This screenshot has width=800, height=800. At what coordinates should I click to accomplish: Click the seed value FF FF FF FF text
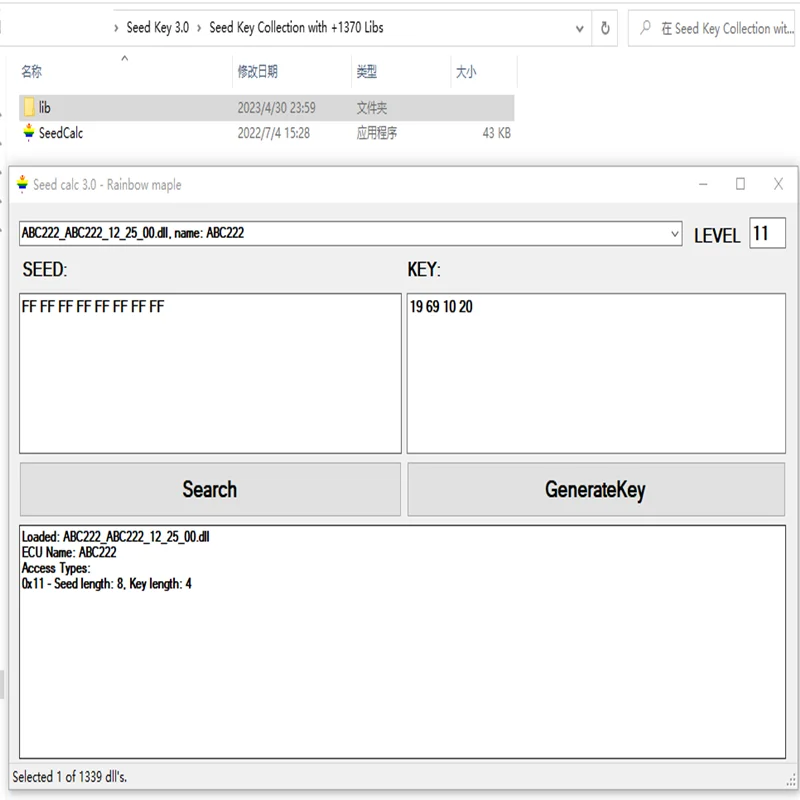[x=93, y=307]
